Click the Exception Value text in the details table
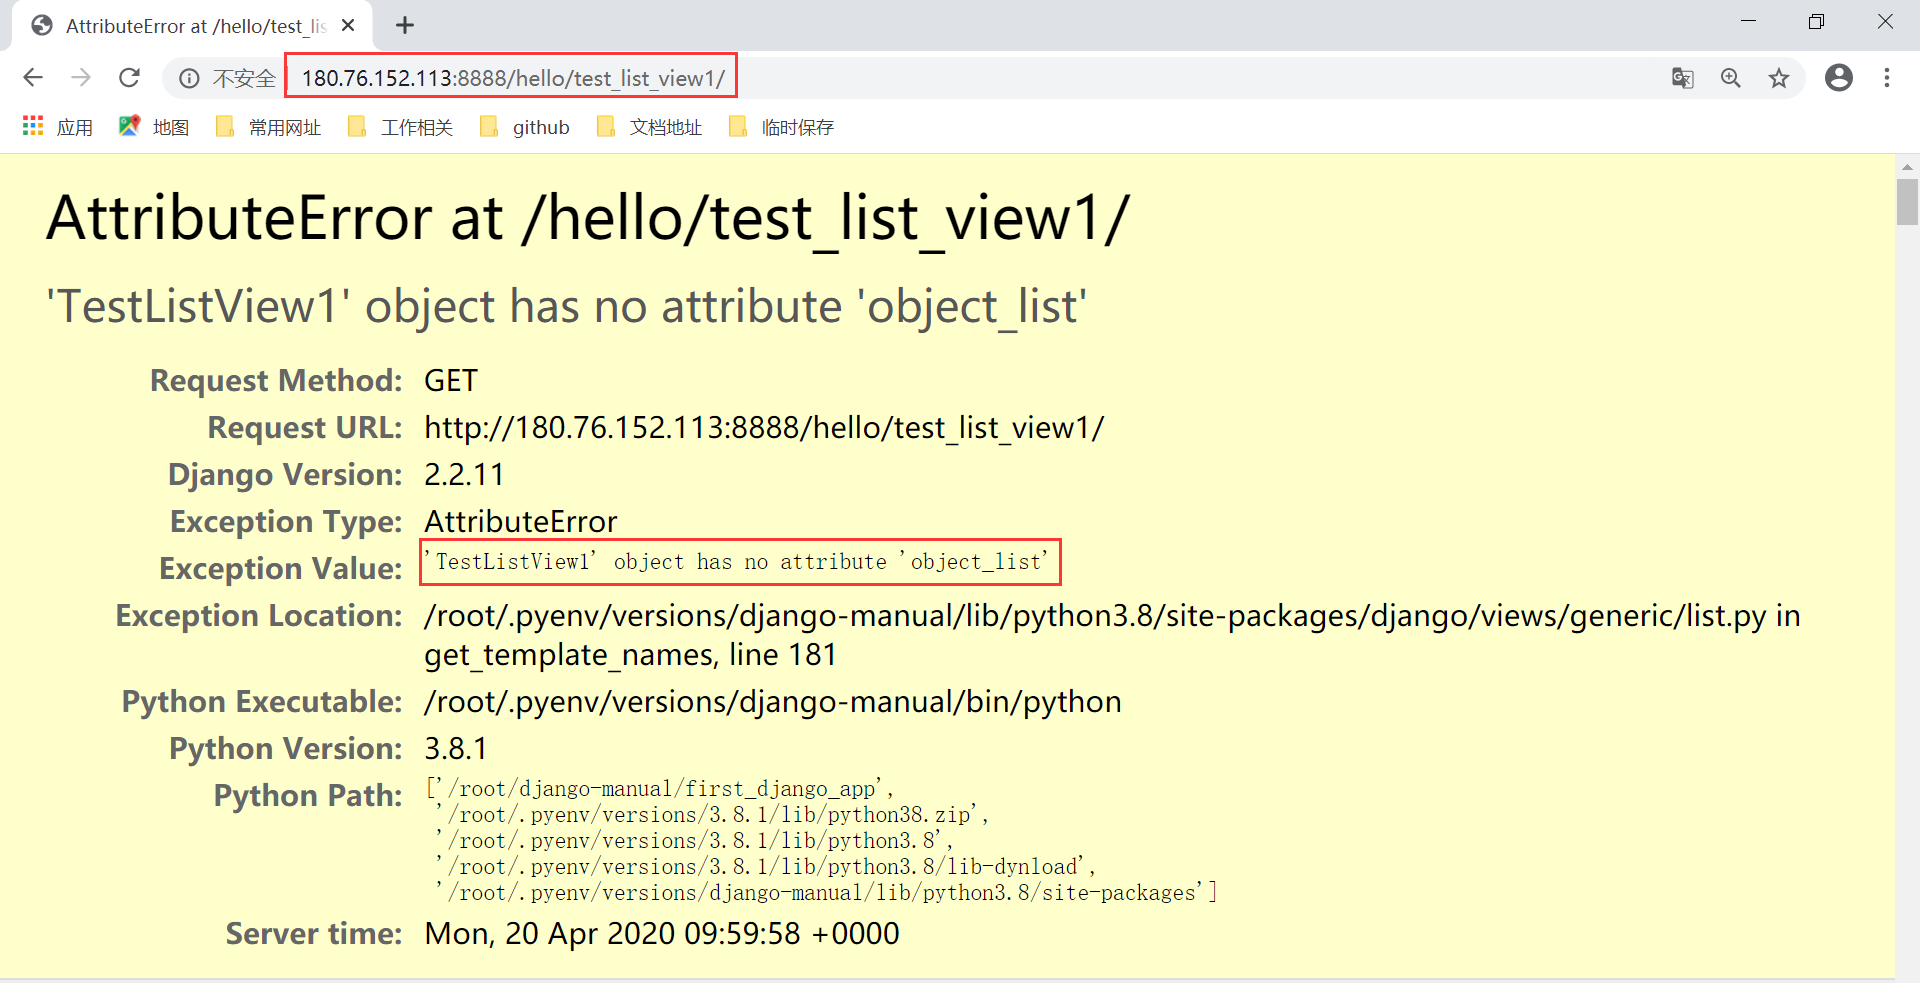Viewport: 1920px width, 983px height. point(737,562)
